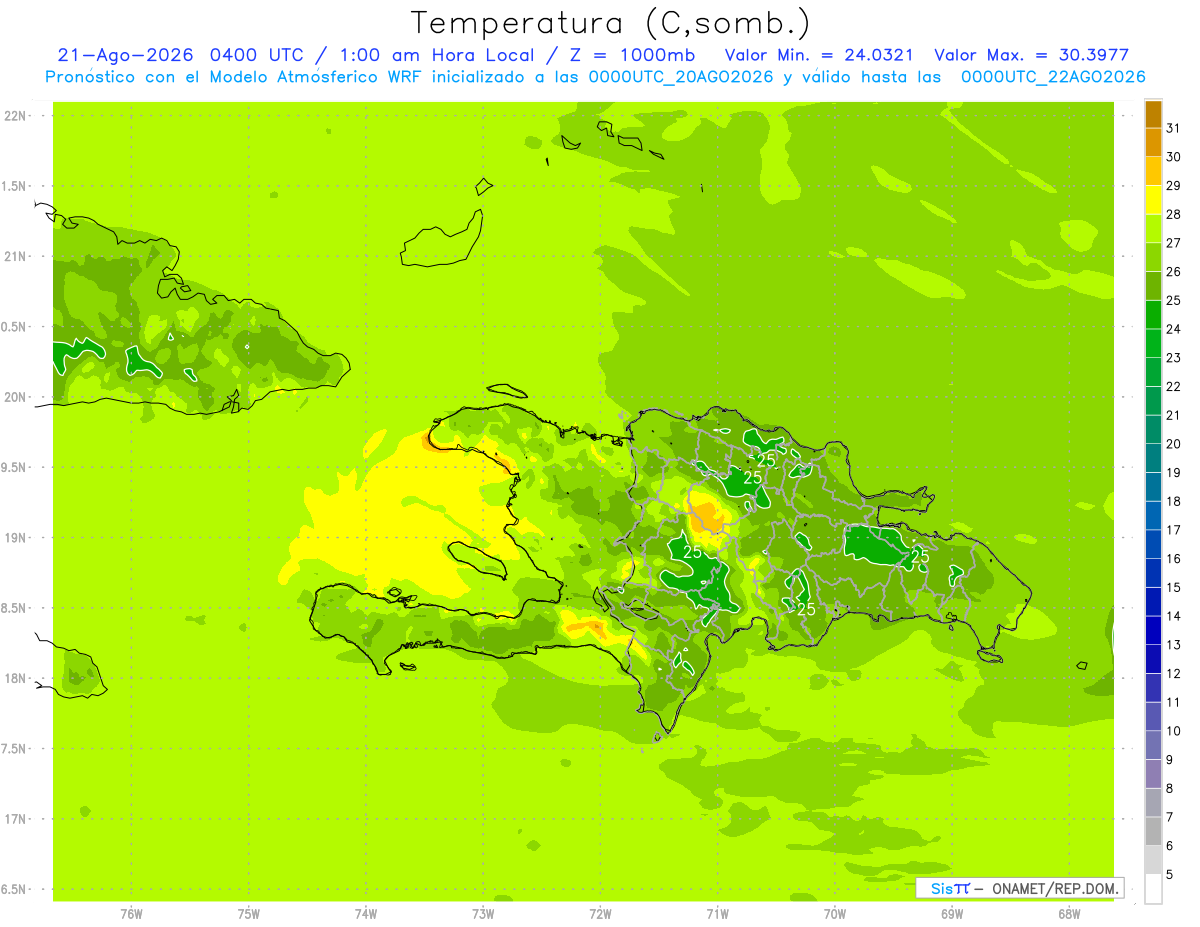Click the '71W' longitude label
Image resolution: width=1200 pixels, height=927 pixels.
(717, 914)
